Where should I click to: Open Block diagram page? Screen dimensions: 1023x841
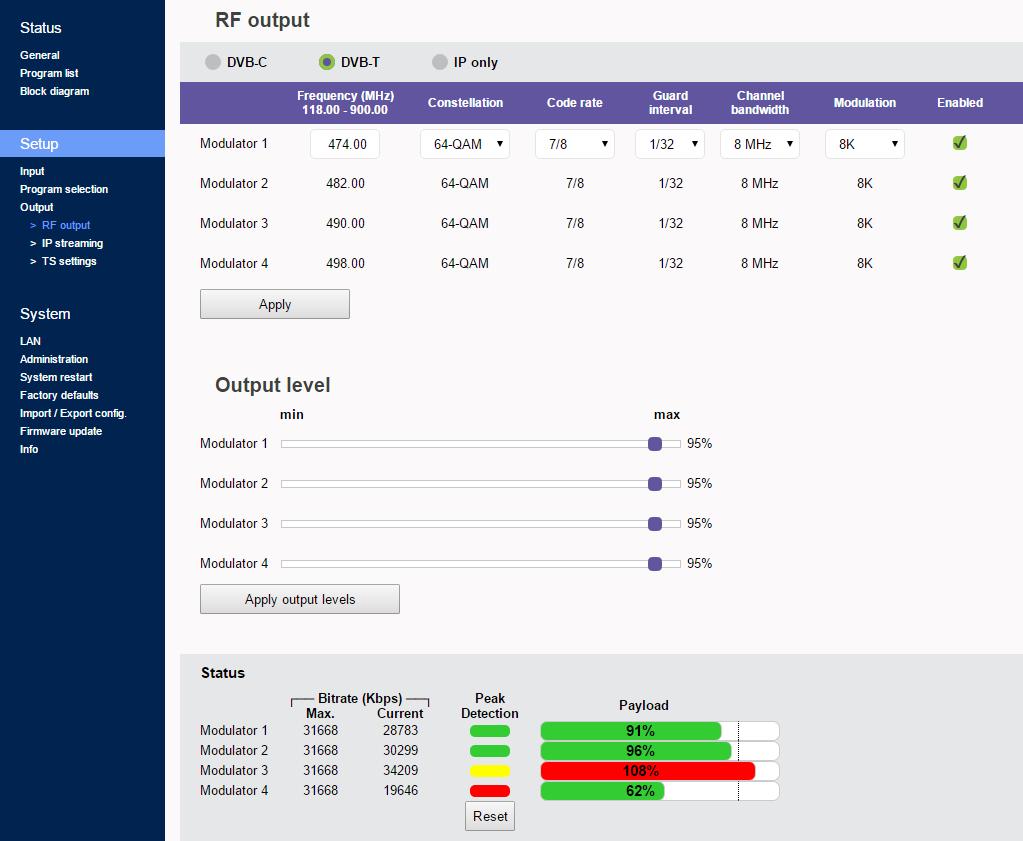pos(55,91)
